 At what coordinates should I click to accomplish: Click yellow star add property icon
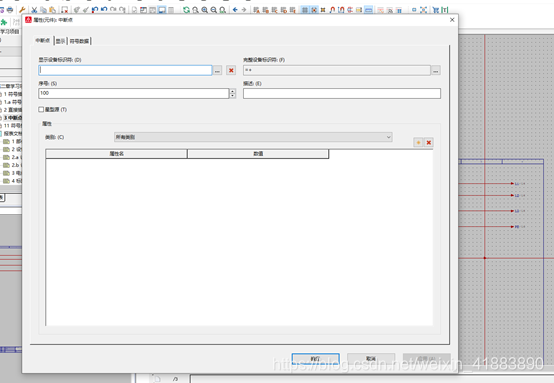pyautogui.click(x=418, y=142)
